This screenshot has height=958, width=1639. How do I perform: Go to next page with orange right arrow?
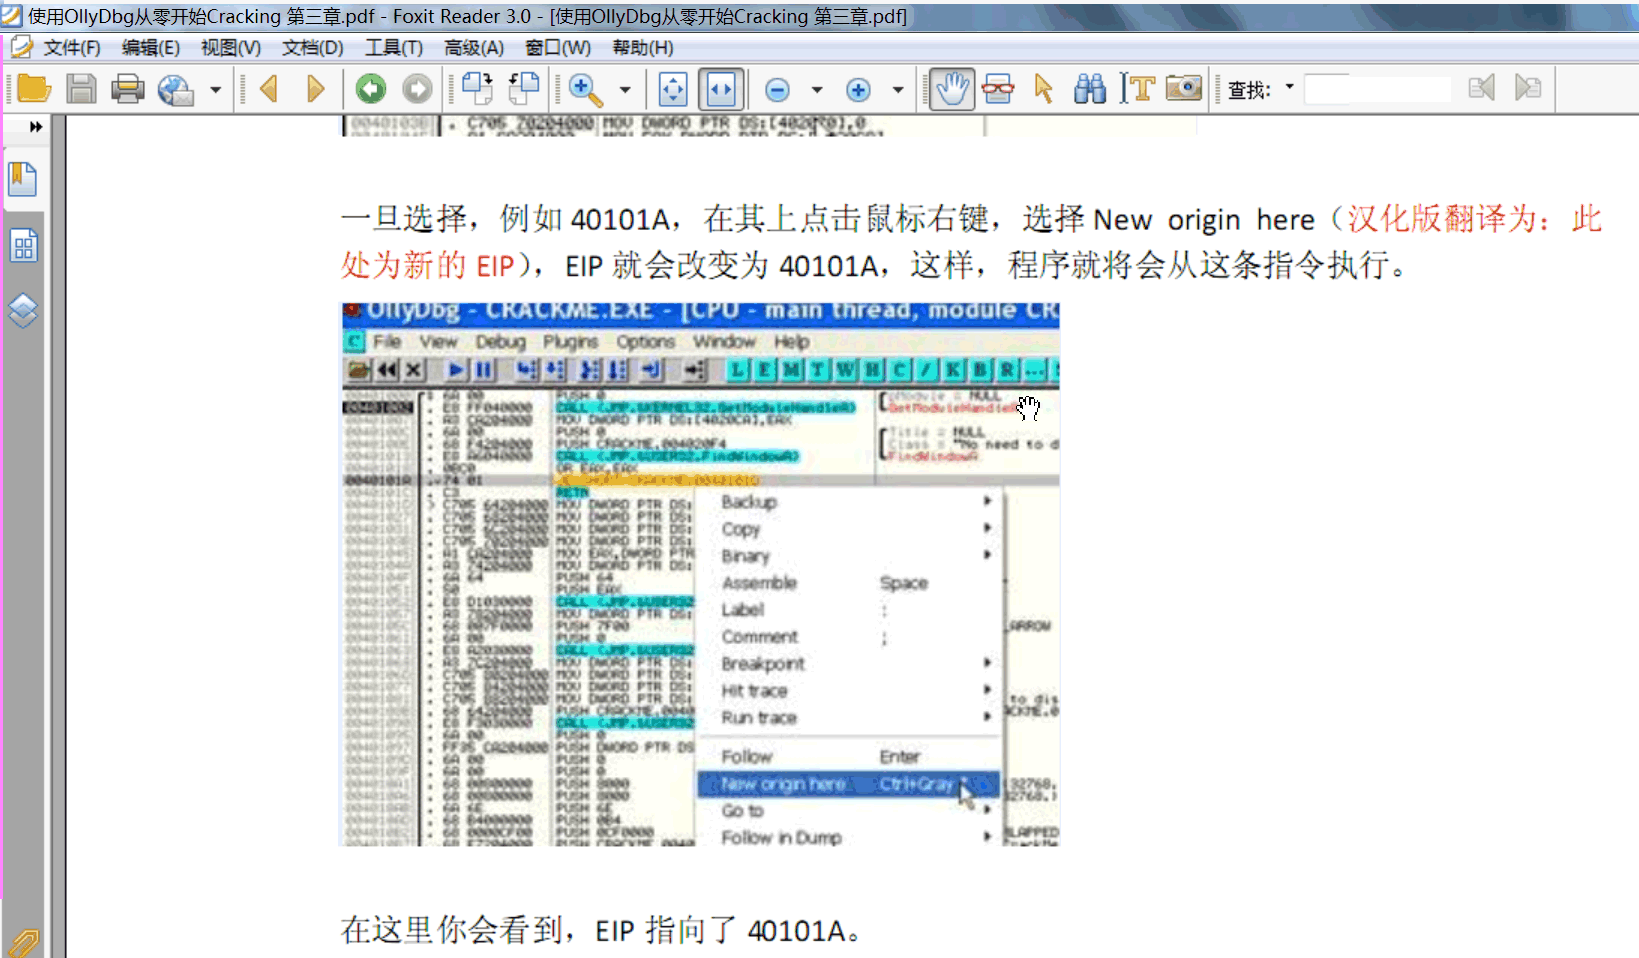coord(316,89)
